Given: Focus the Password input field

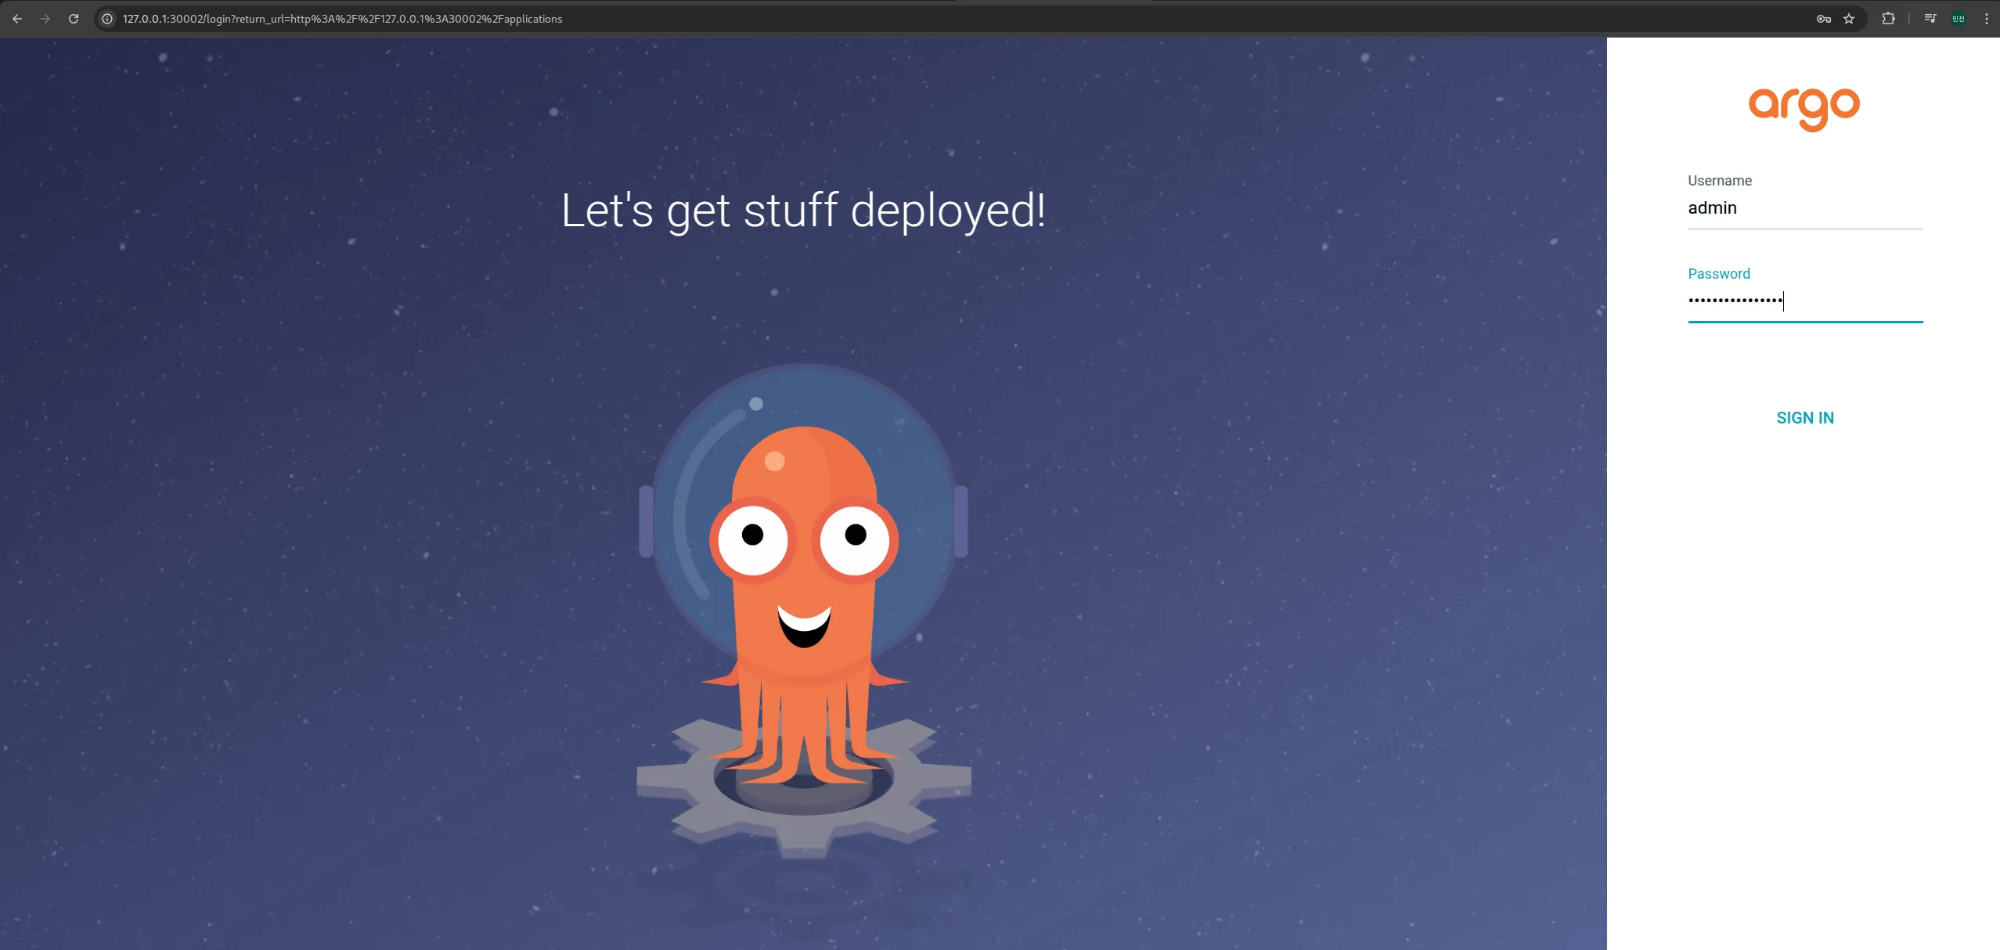Looking at the screenshot, I should click(1805, 301).
